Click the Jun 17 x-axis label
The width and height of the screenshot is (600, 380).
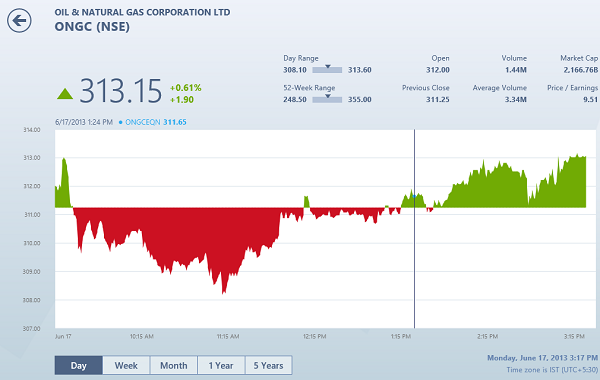point(63,336)
